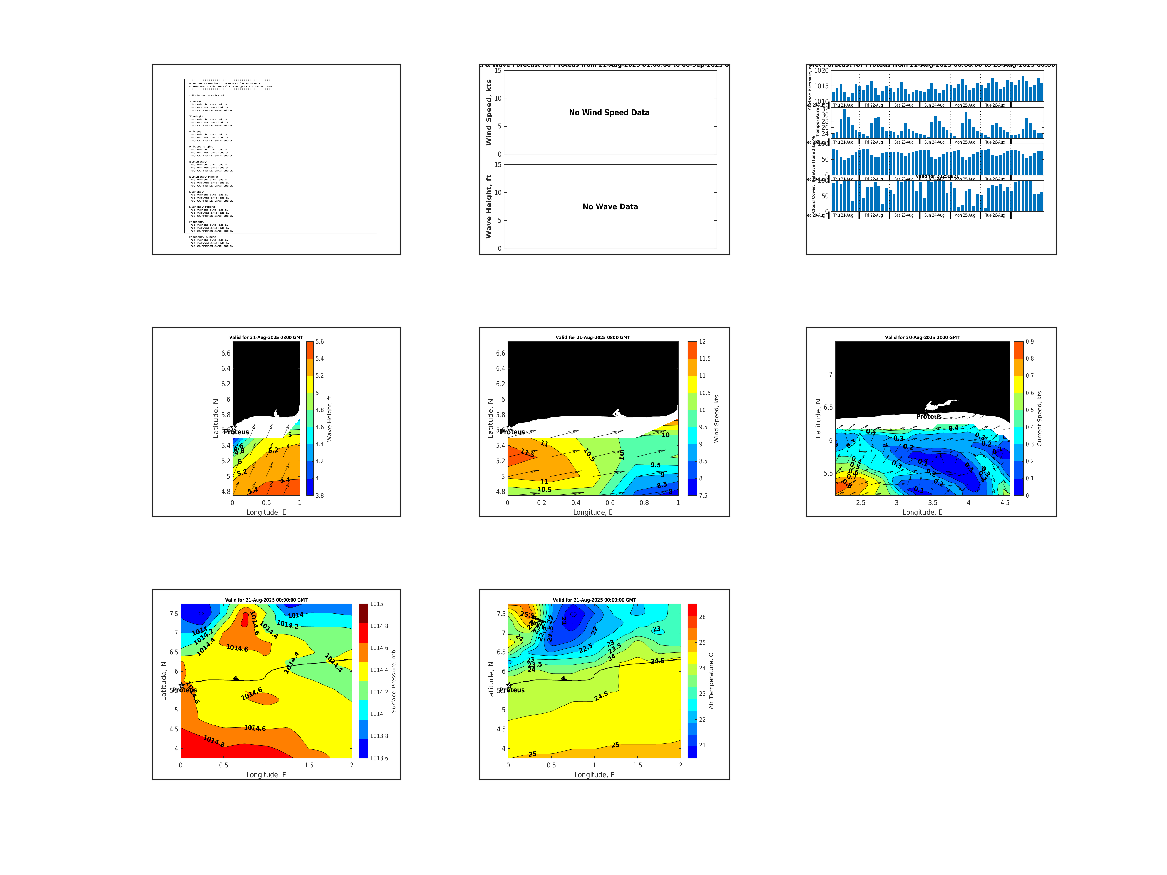Click the bottom bar chart row
The image size is (1167, 875).
(x=937, y=196)
